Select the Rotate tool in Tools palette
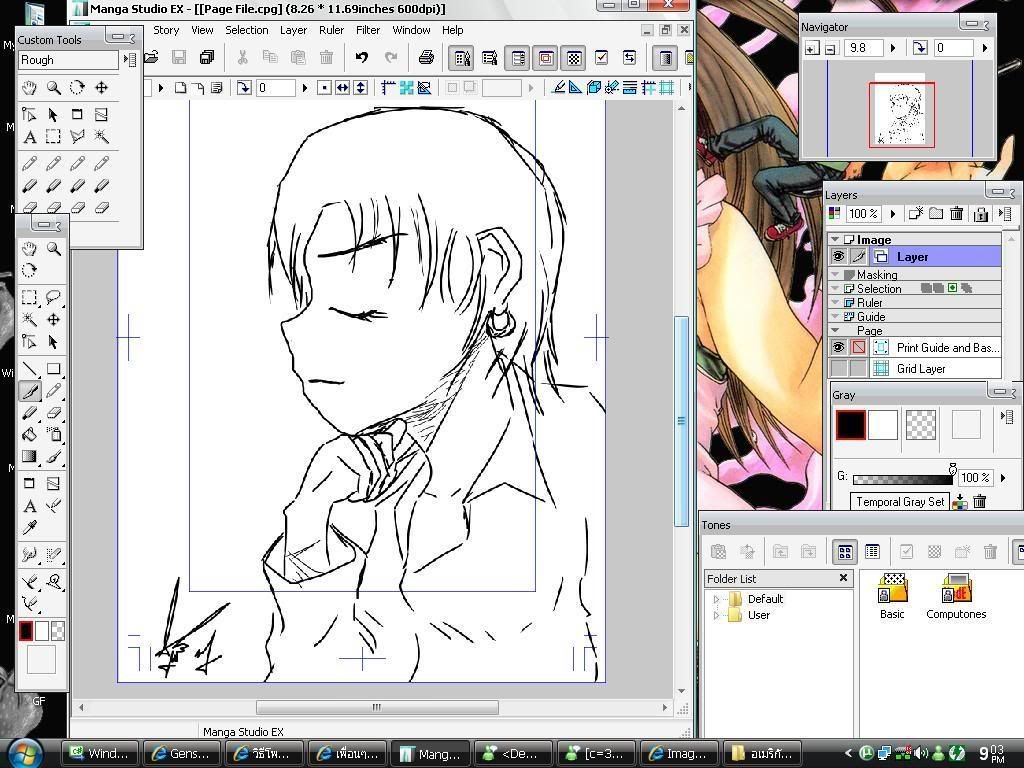Screen dimensions: 1024x768 coord(30,270)
